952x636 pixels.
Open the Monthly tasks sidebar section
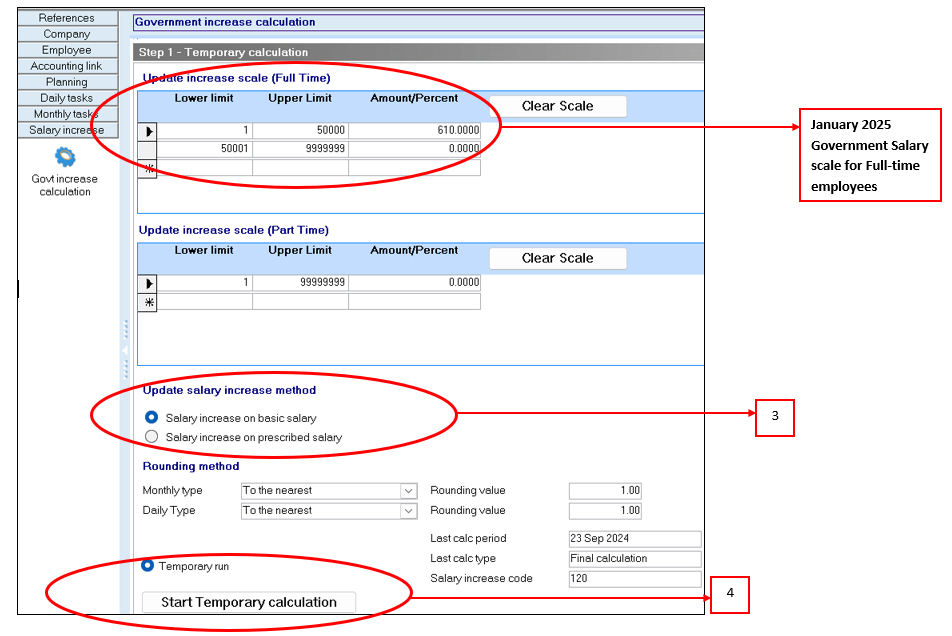tap(67, 114)
